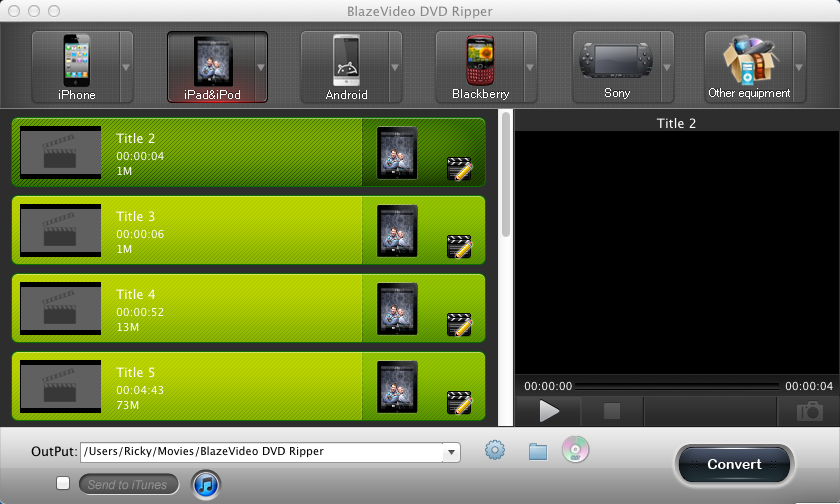Screen dimensions: 840x504
Task: Click the 'Title 5' name text
Action: point(136,372)
